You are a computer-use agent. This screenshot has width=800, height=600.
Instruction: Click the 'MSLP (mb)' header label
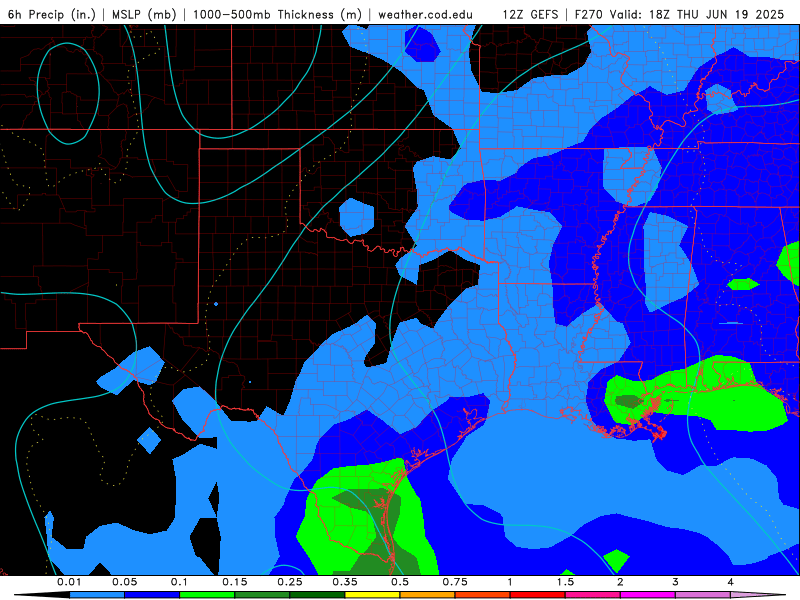pos(144,14)
